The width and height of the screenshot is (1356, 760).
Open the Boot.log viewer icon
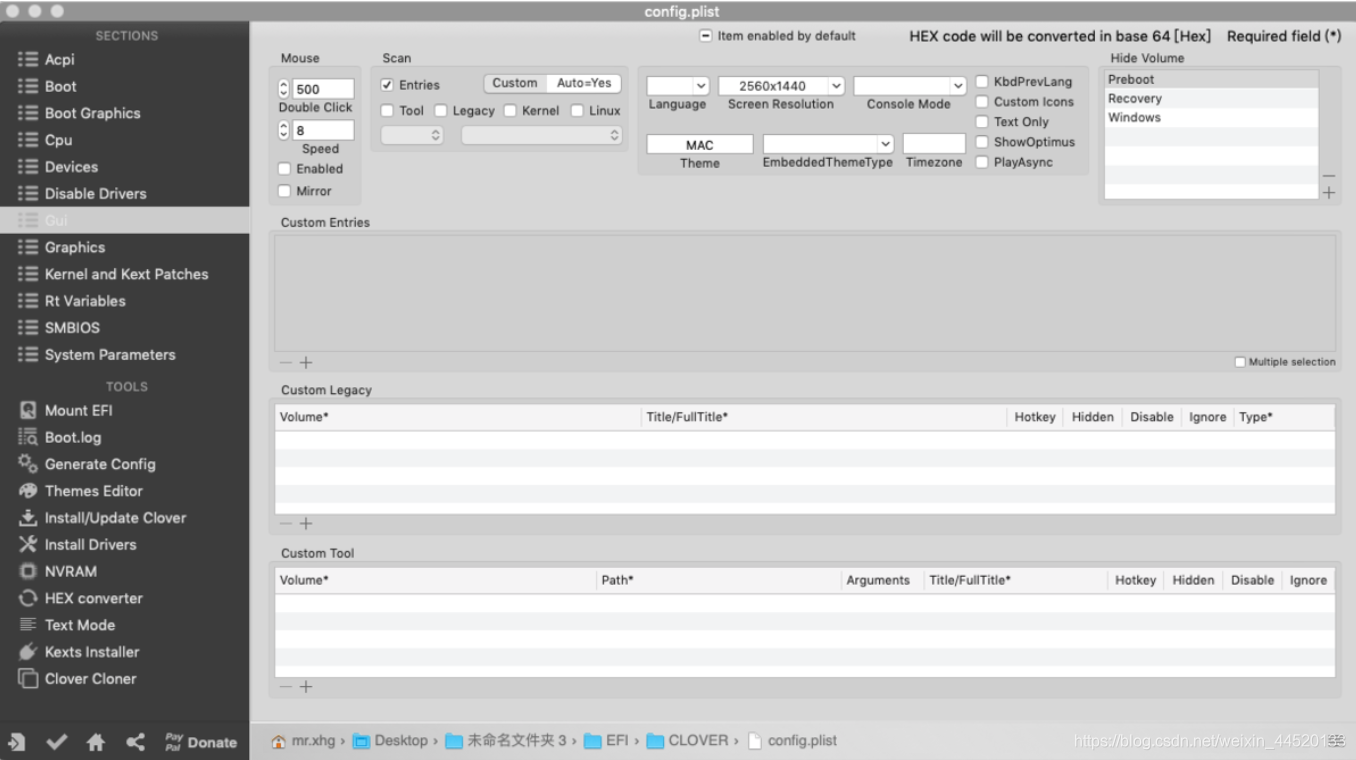(x=28, y=437)
